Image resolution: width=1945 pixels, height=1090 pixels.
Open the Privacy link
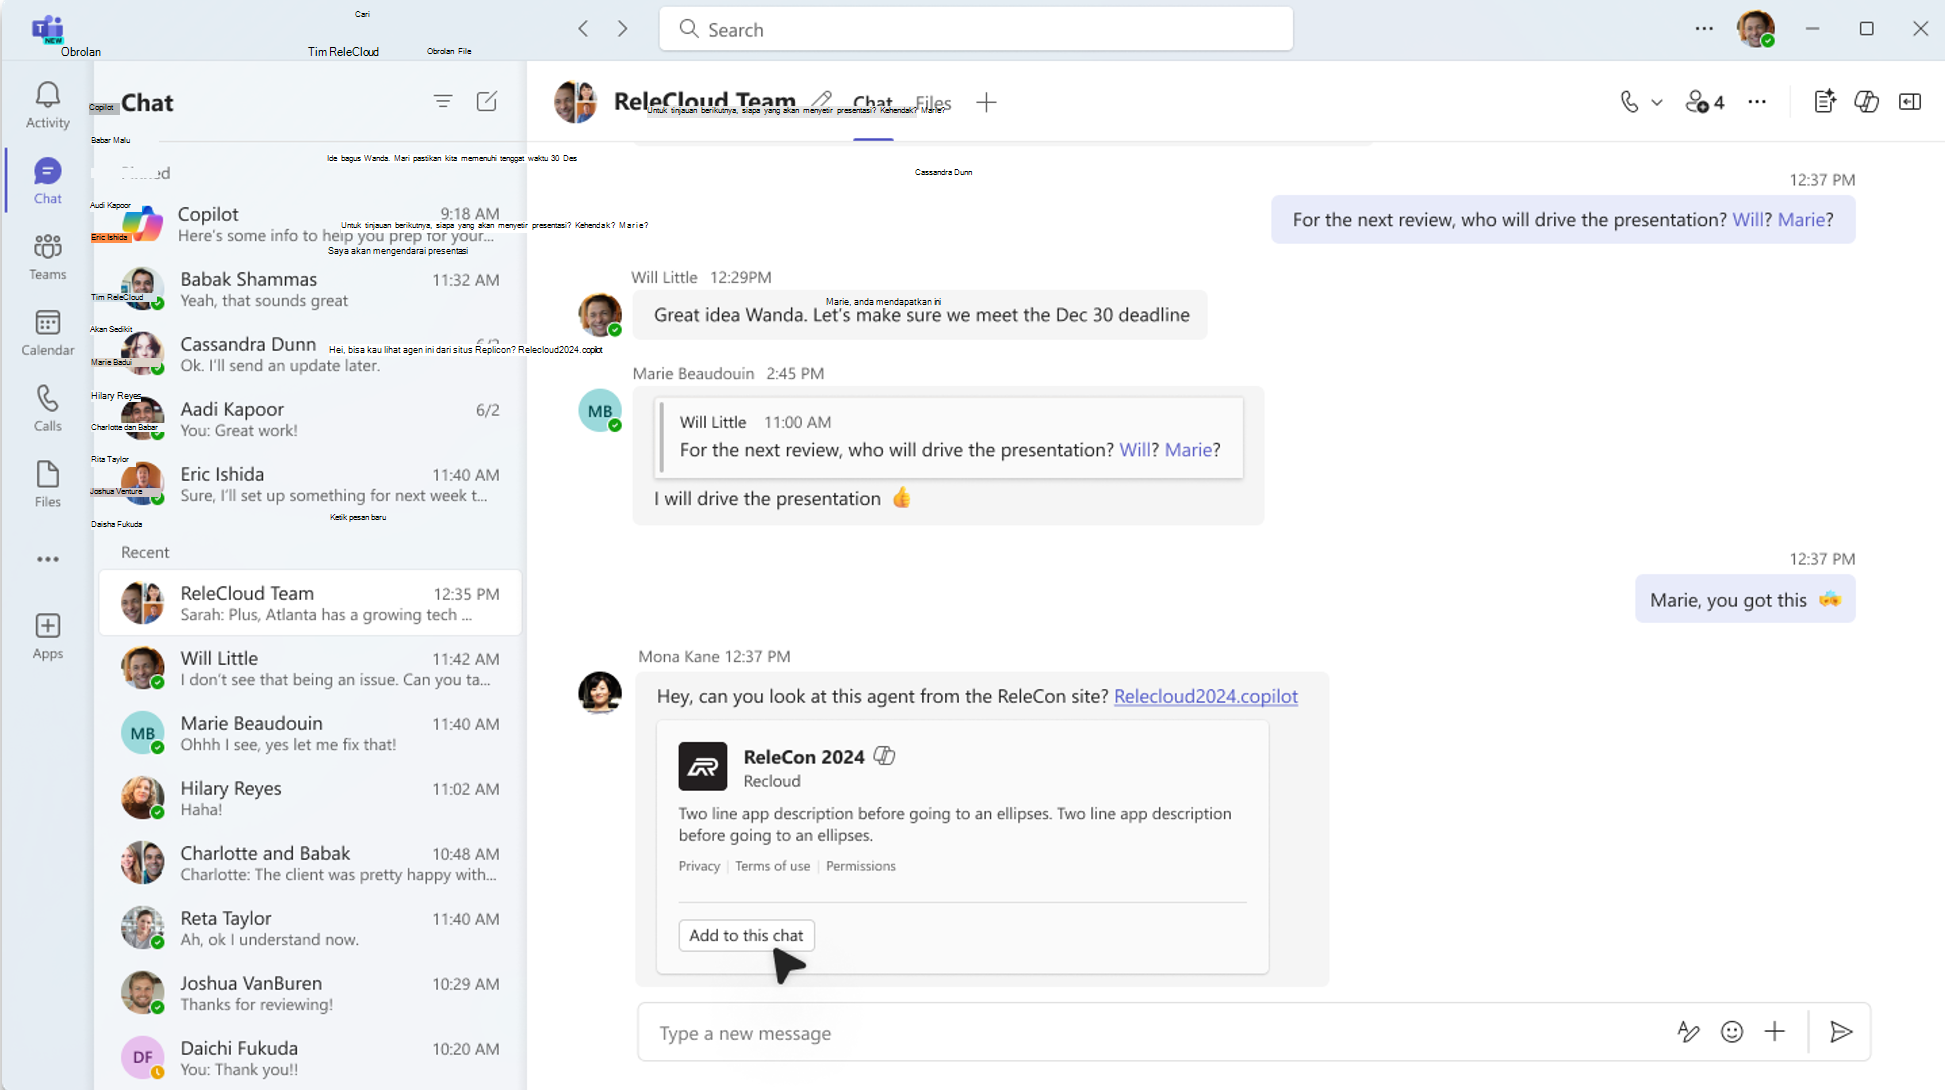click(699, 866)
